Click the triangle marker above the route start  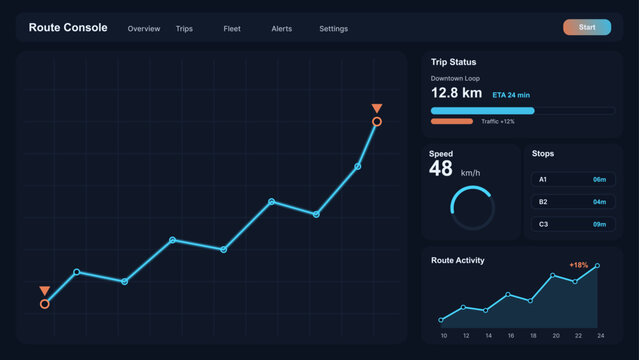(x=45, y=290)
